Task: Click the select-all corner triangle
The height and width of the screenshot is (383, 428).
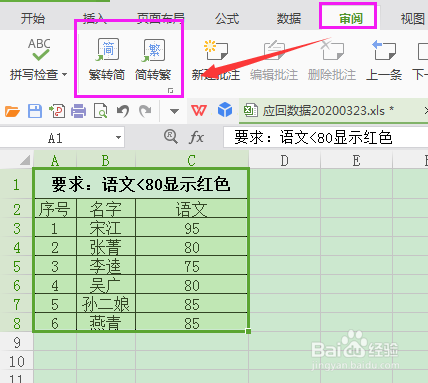Action: coord(25,160)
